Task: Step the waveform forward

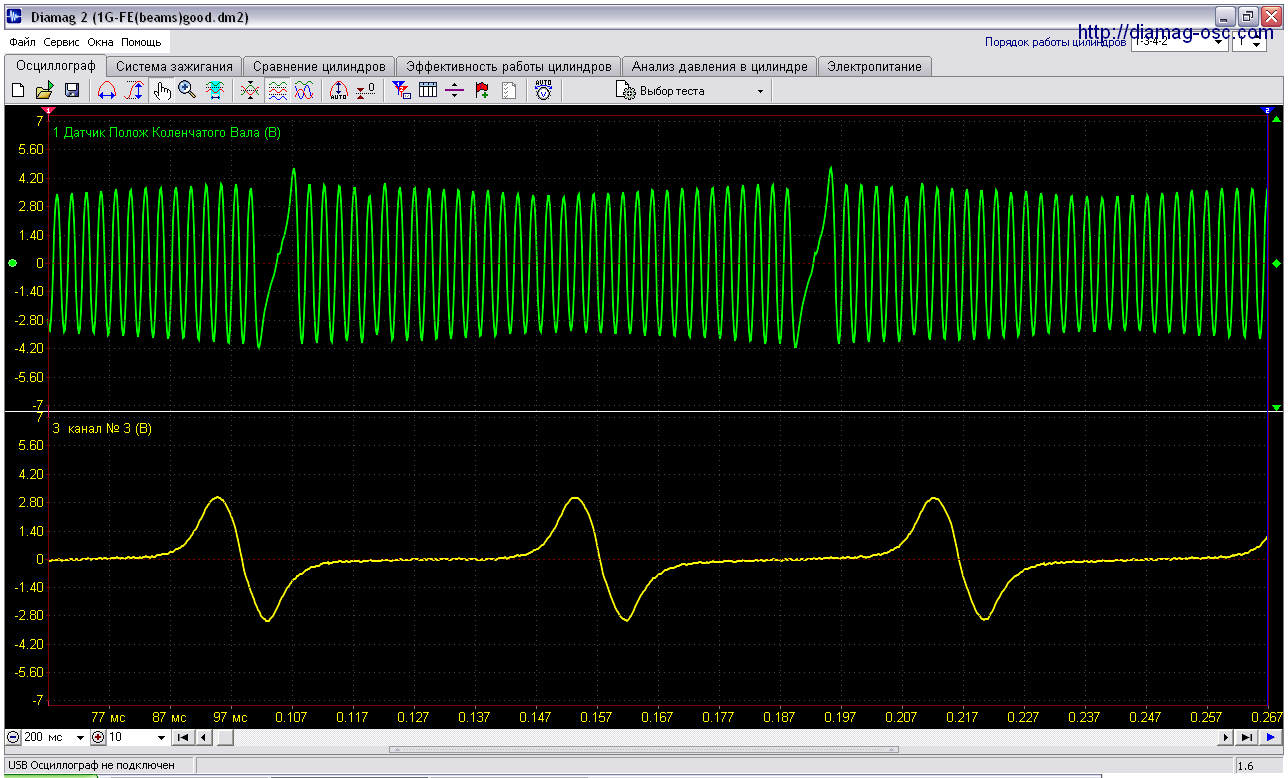Action: point(1227,737)
